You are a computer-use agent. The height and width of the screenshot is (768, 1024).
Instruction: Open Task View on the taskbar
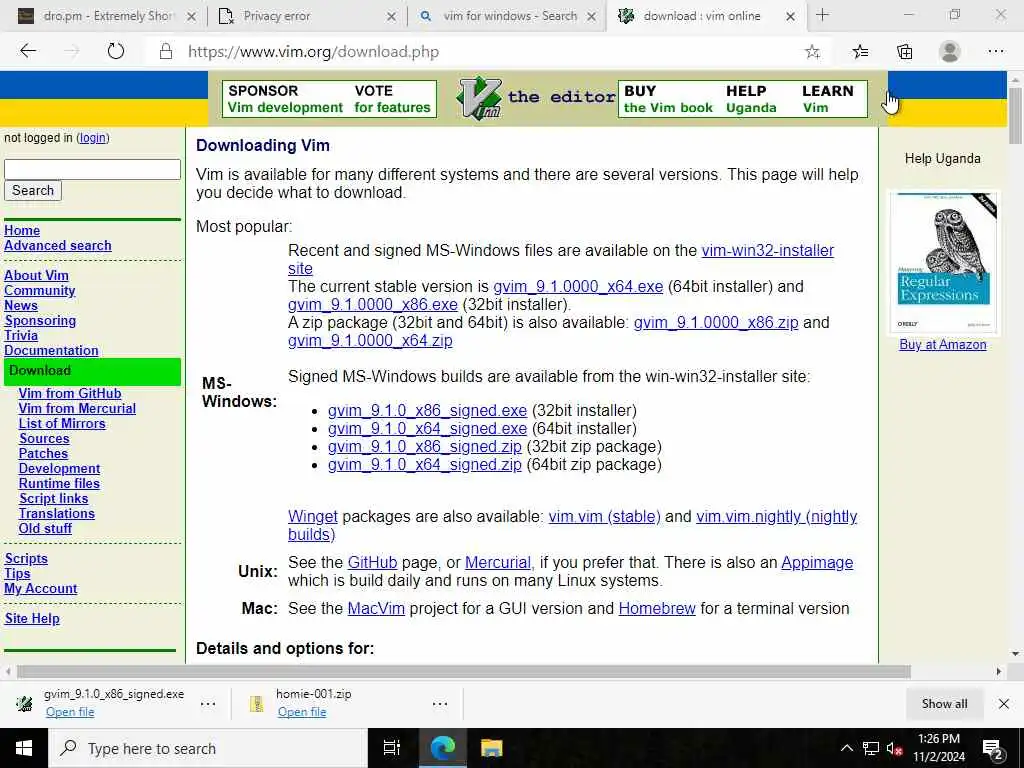pos(392,748)
